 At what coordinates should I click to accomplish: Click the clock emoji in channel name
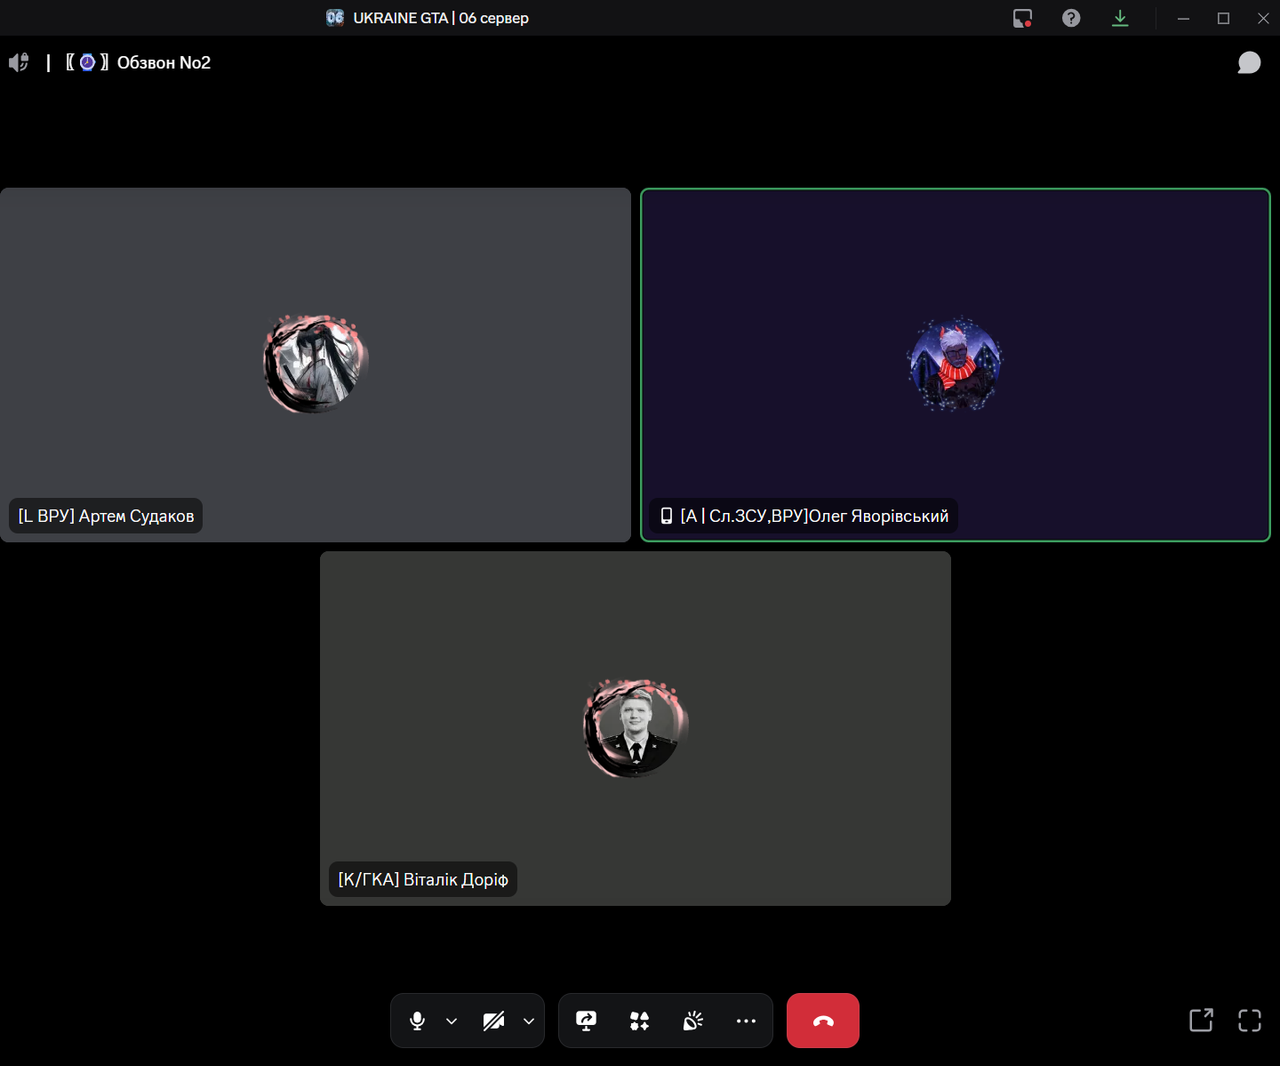(87, 62)
